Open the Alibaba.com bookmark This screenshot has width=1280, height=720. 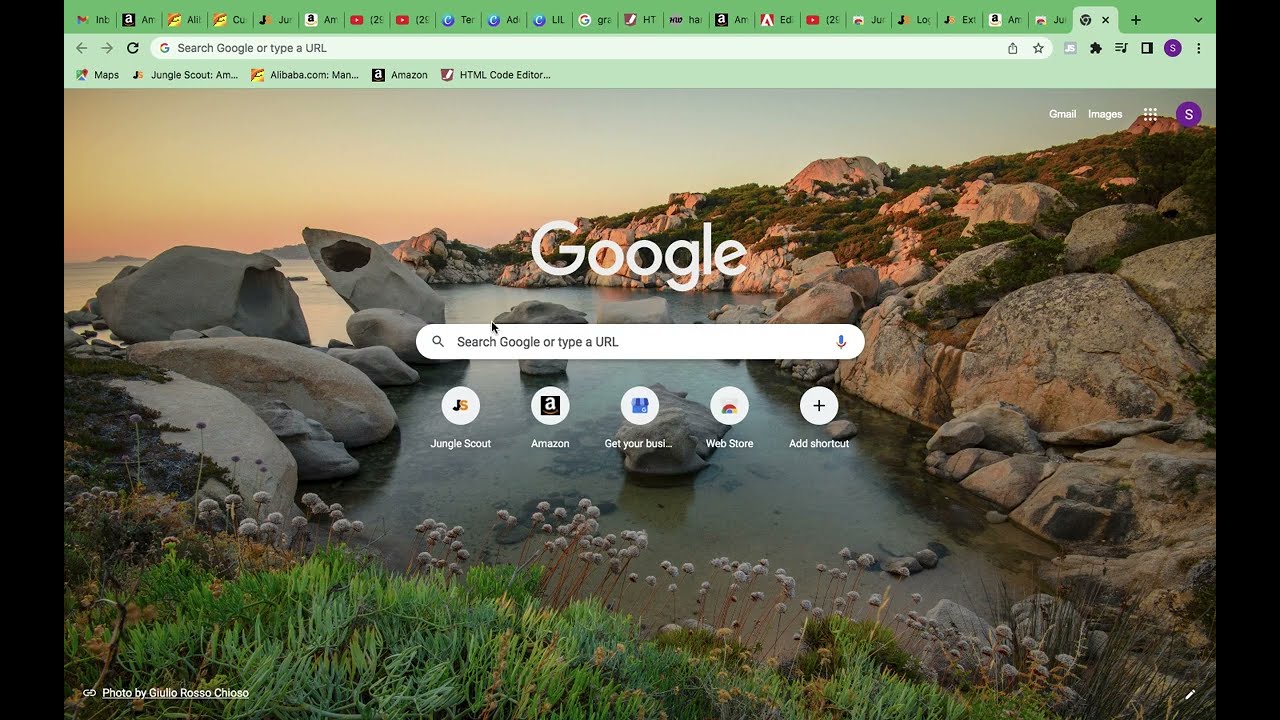305,75
